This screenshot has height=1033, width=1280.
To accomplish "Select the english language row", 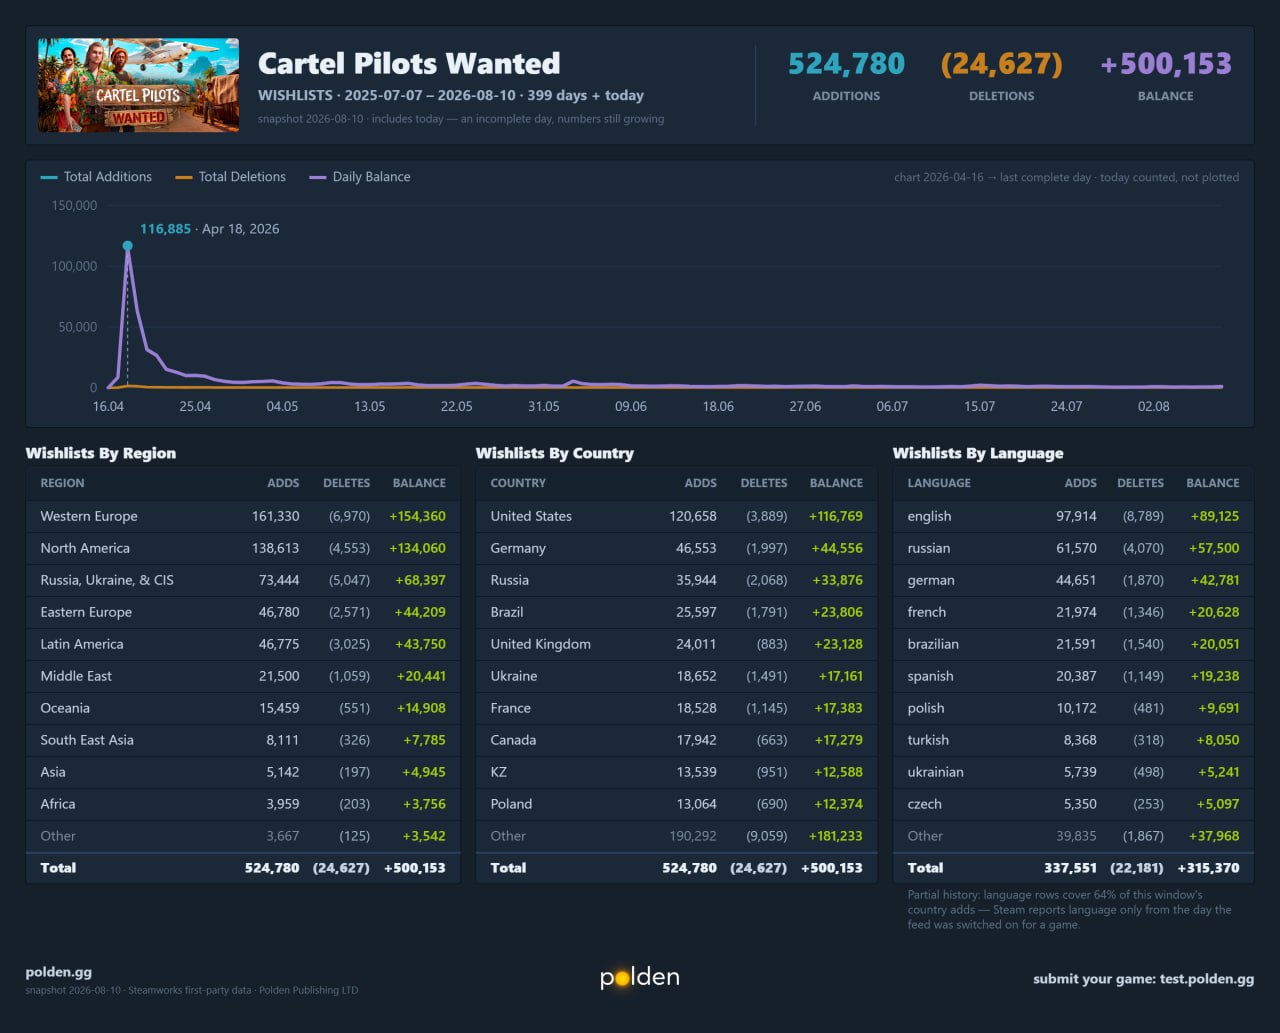I will coord(1073,516).
